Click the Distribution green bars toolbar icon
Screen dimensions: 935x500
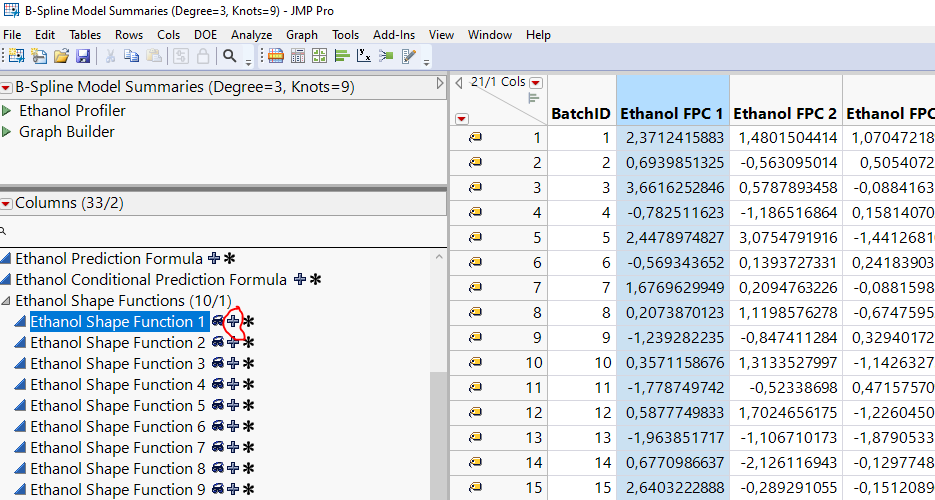[342, 57]
